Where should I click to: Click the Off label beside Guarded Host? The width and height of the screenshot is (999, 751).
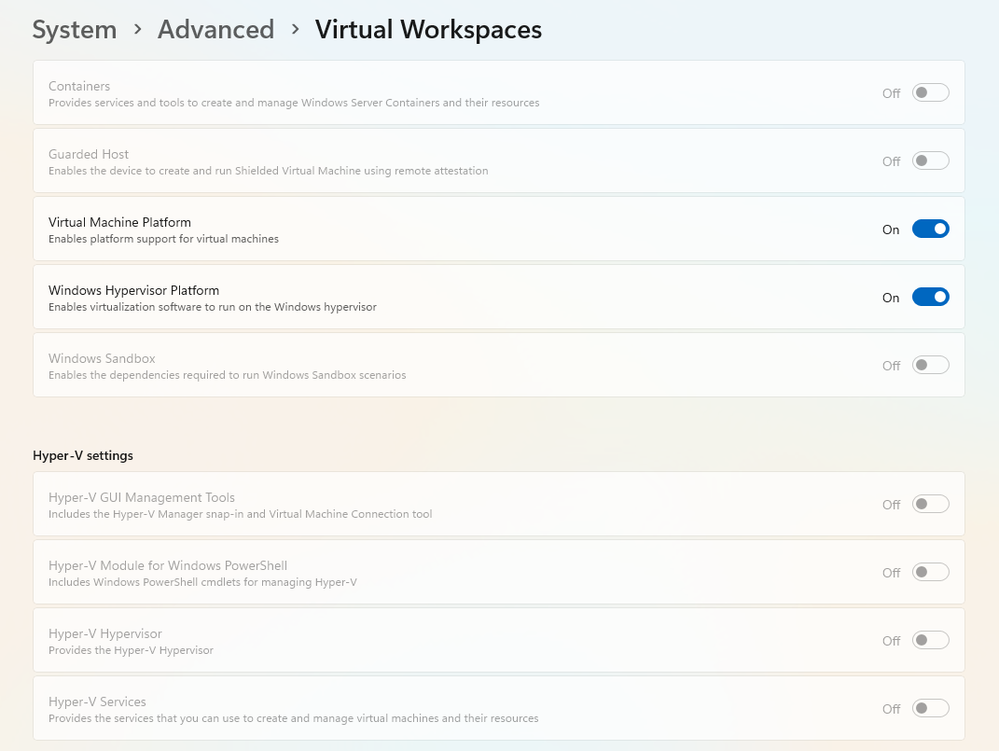(x=891, y=162)
